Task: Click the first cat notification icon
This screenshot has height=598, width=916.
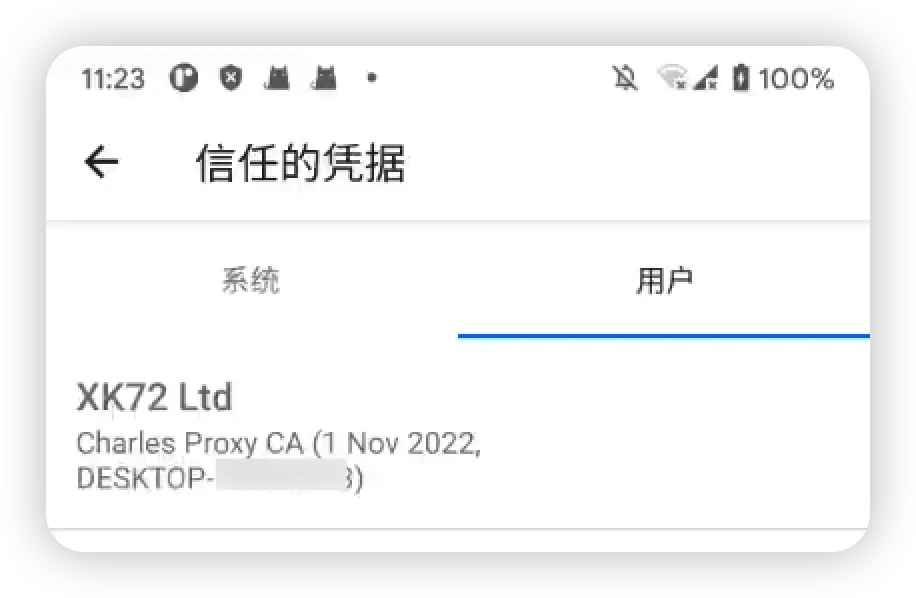Action: click(x=277, y=78)
